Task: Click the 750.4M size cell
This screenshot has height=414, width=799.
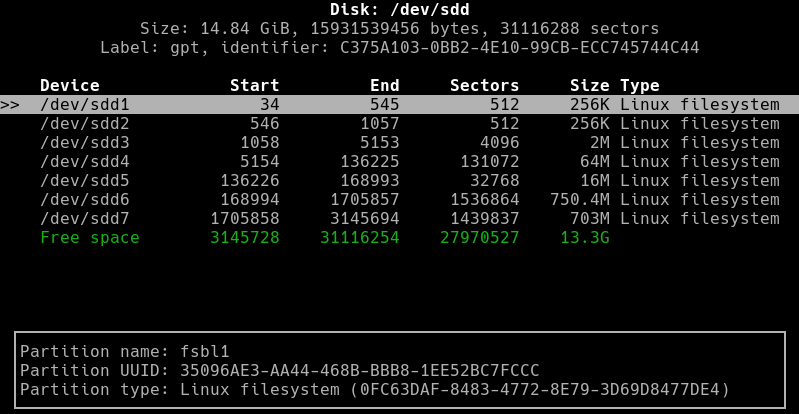Action: [x=580, y=200]
